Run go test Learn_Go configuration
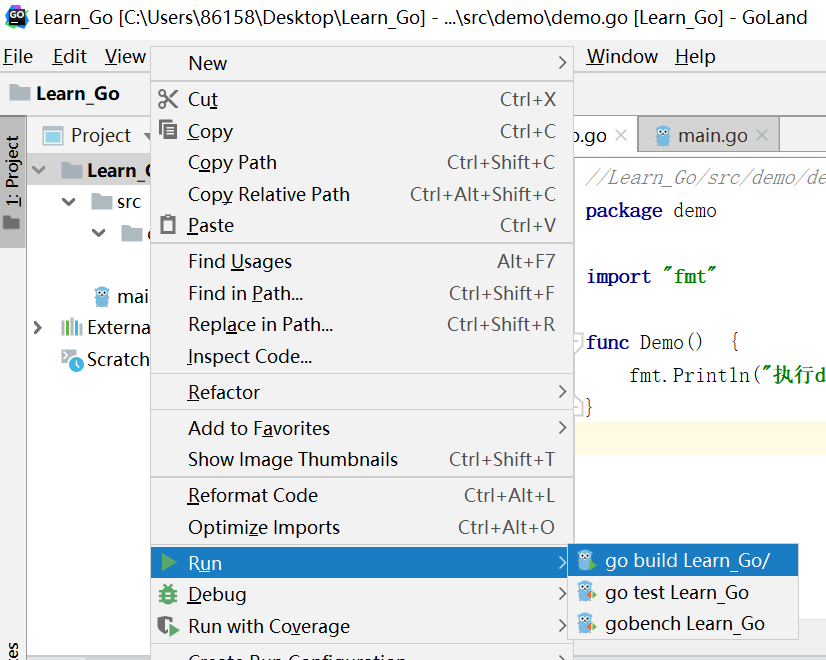Viewport: 826px width, 660px height. click(x=683, y=592)
